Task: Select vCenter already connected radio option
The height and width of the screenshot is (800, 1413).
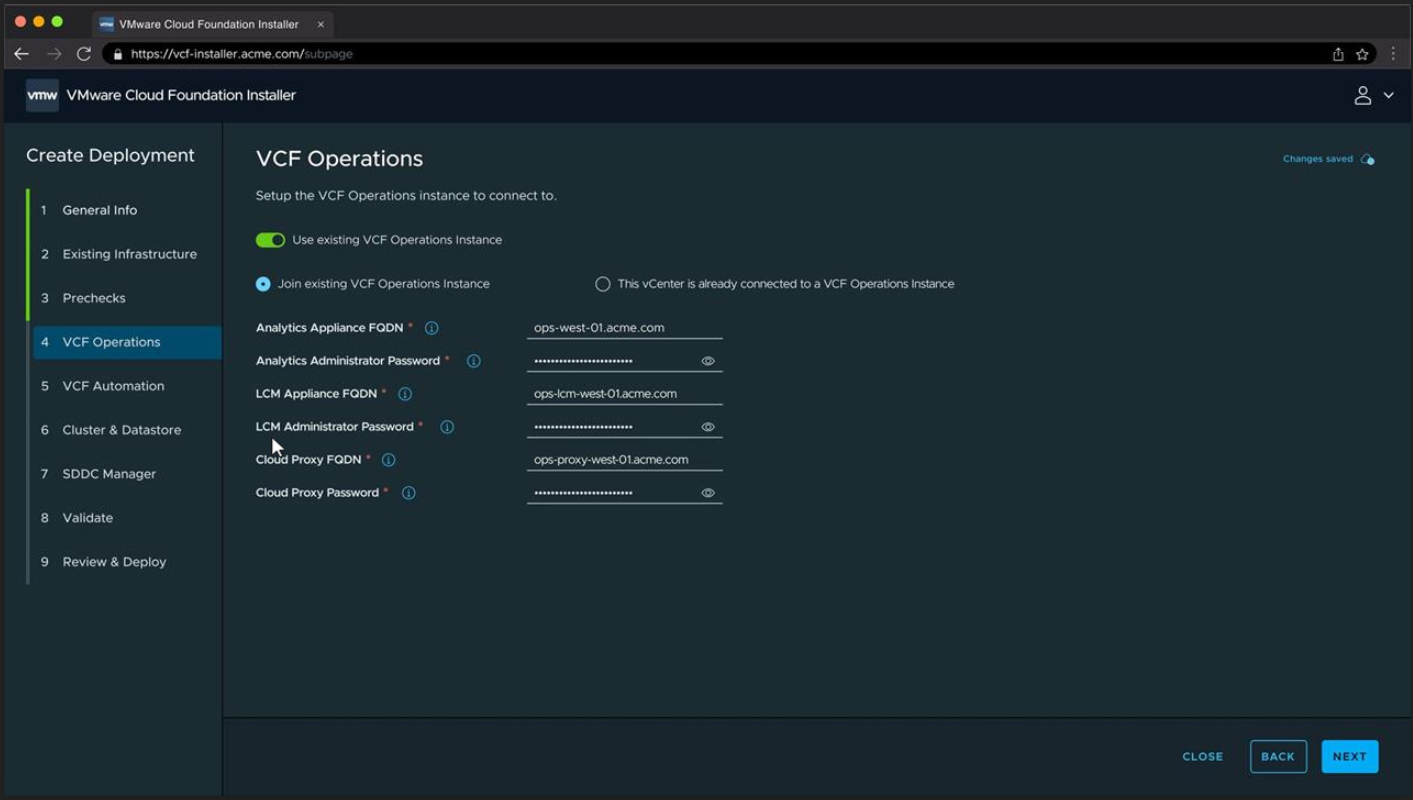Action: pyautogui.click(x=603, y=284)
